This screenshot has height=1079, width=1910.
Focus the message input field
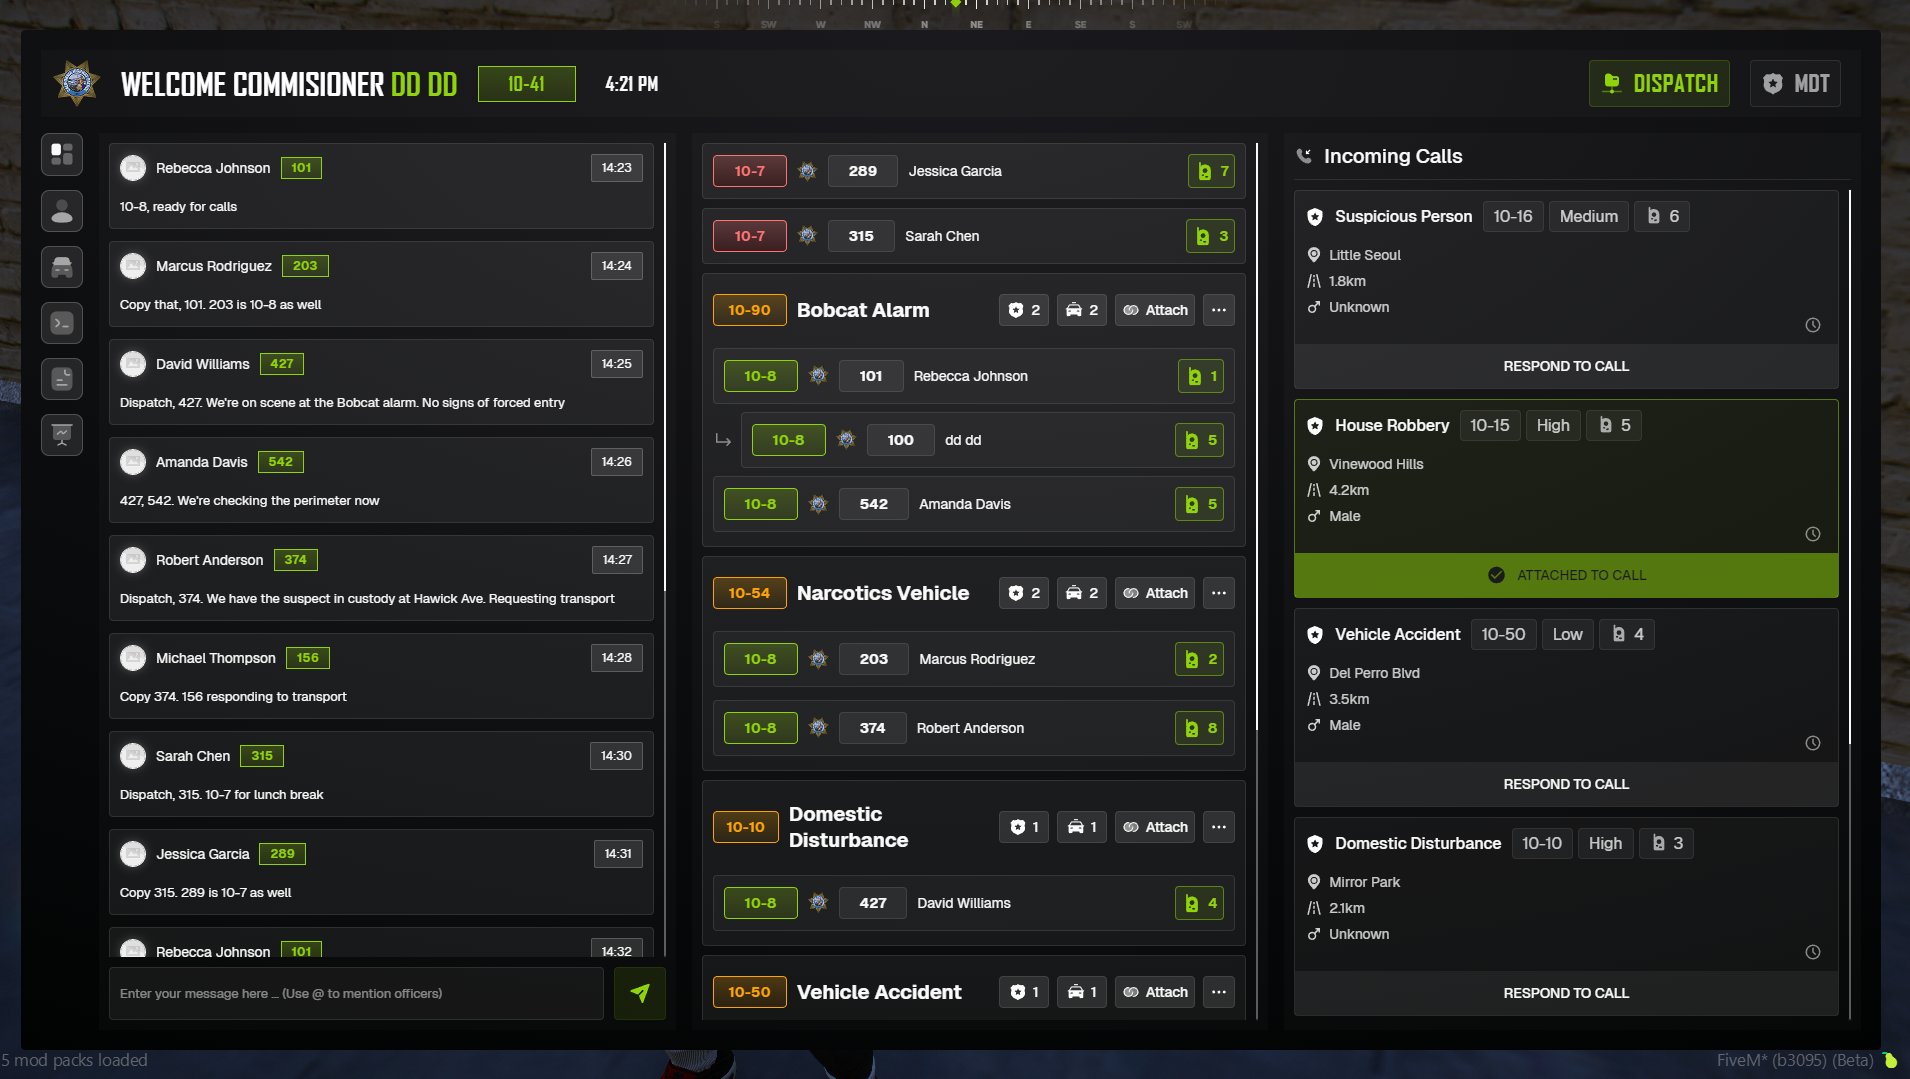[356, 993]
